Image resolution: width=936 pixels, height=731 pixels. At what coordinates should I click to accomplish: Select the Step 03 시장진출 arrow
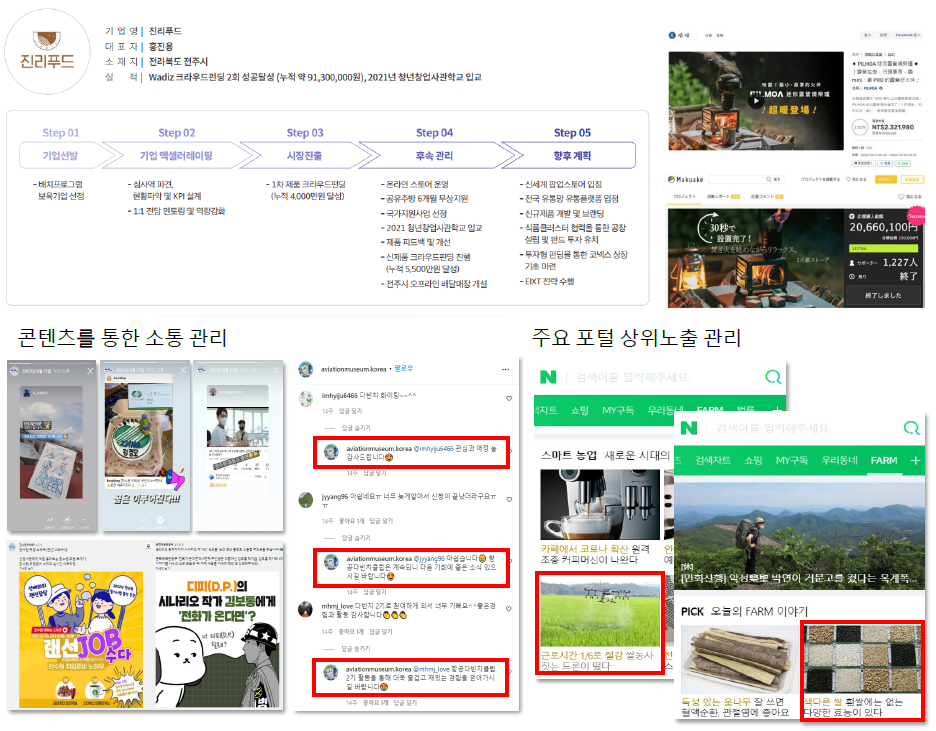pyautogui.click(x=304, y=155)
